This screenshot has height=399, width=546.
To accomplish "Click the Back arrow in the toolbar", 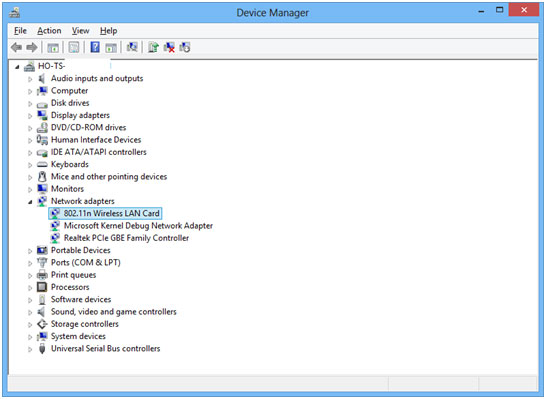I will (16, 47).
